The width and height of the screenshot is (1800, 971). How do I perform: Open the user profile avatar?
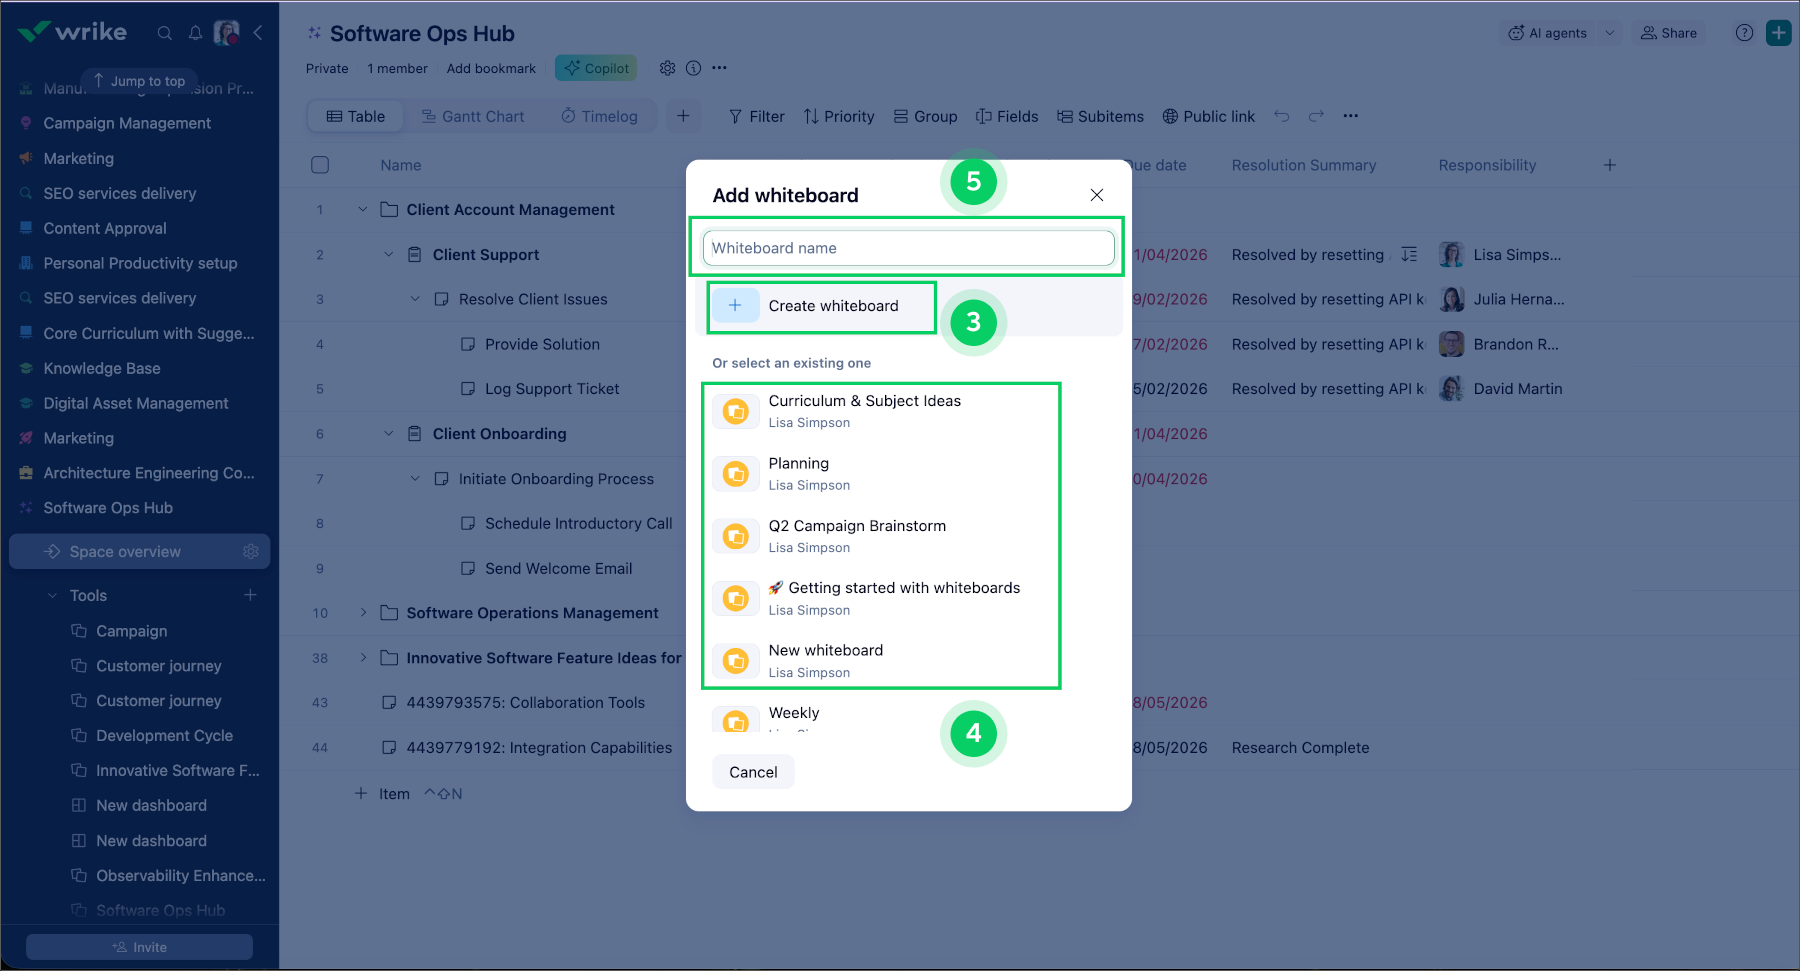pyautogui.click(x=227, y=33)
